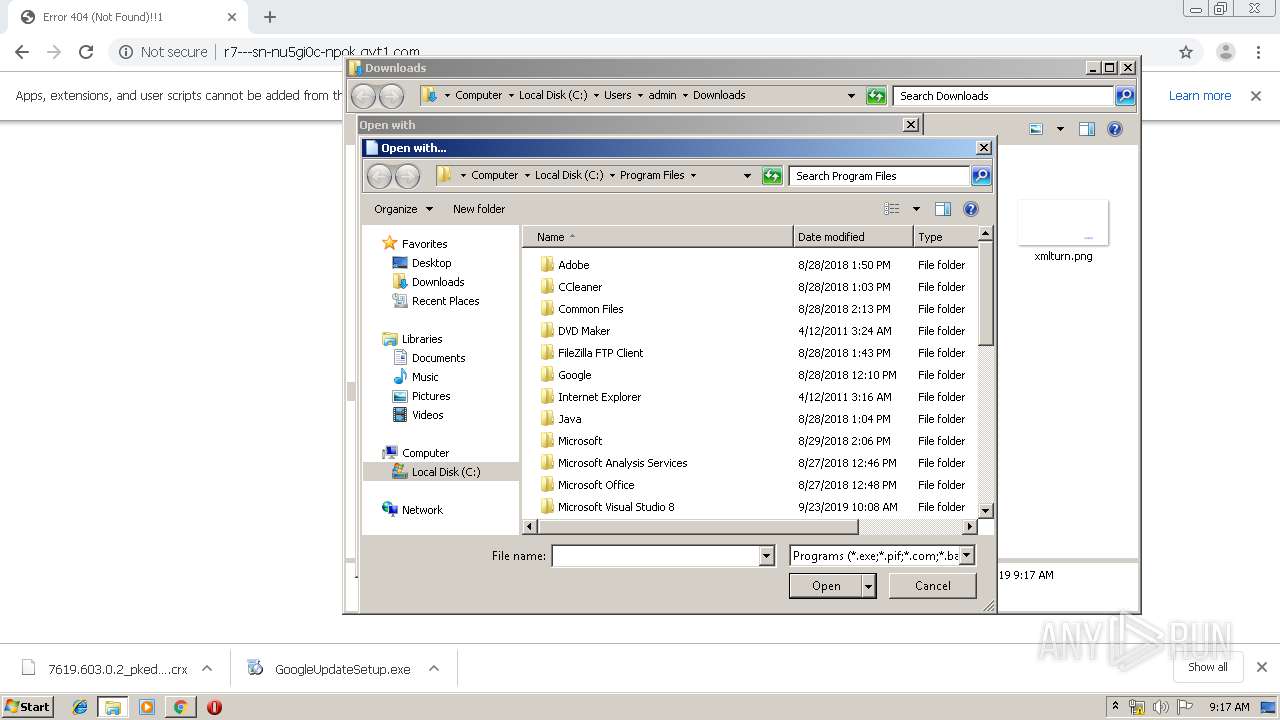
Task: Open the Organize menu dropdown
Action: tap(403, 209)
